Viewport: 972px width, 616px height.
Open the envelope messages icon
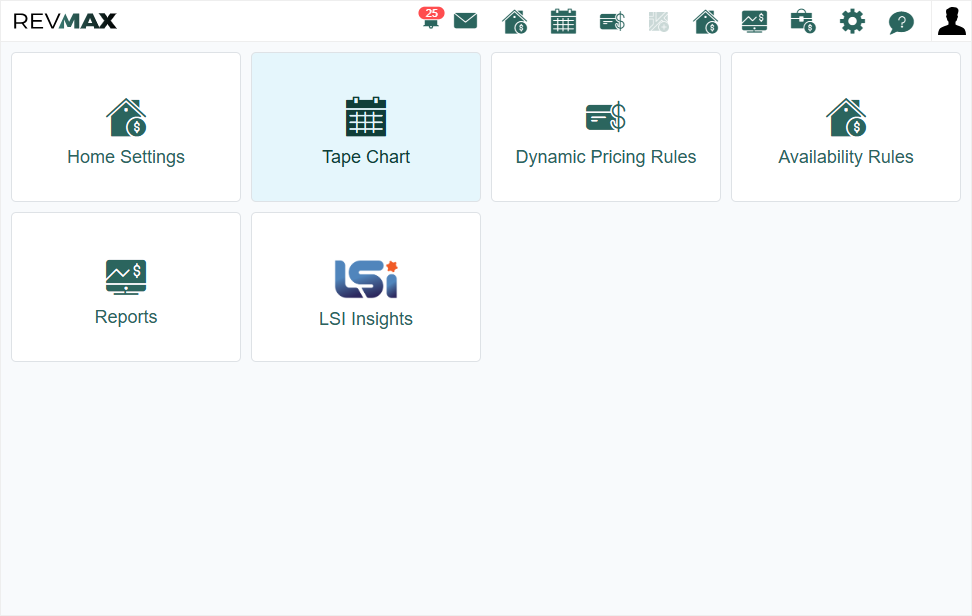[466, 21]
